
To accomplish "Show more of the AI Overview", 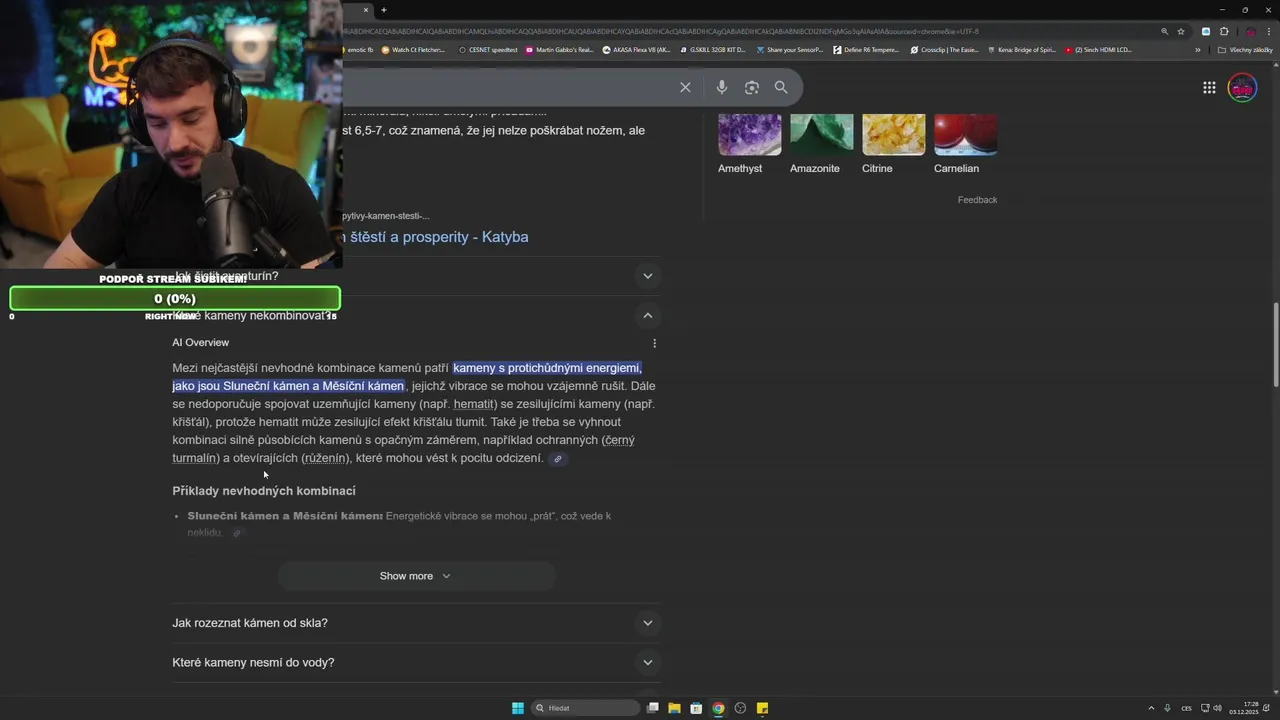I will point(416,576).
